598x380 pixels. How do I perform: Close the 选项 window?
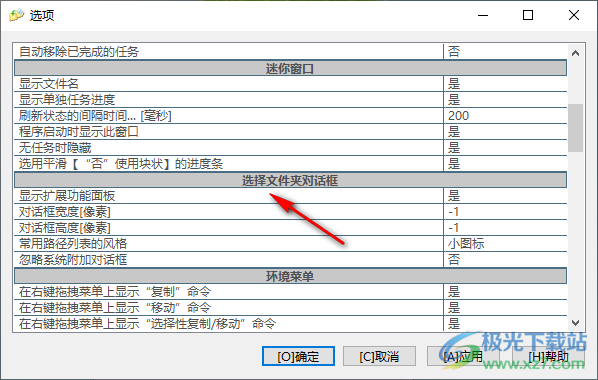tap(574, 15)
